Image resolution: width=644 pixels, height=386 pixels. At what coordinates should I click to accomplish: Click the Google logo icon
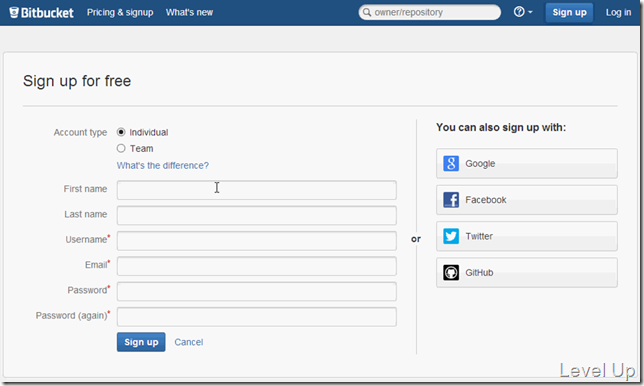[x=451, y=163]
